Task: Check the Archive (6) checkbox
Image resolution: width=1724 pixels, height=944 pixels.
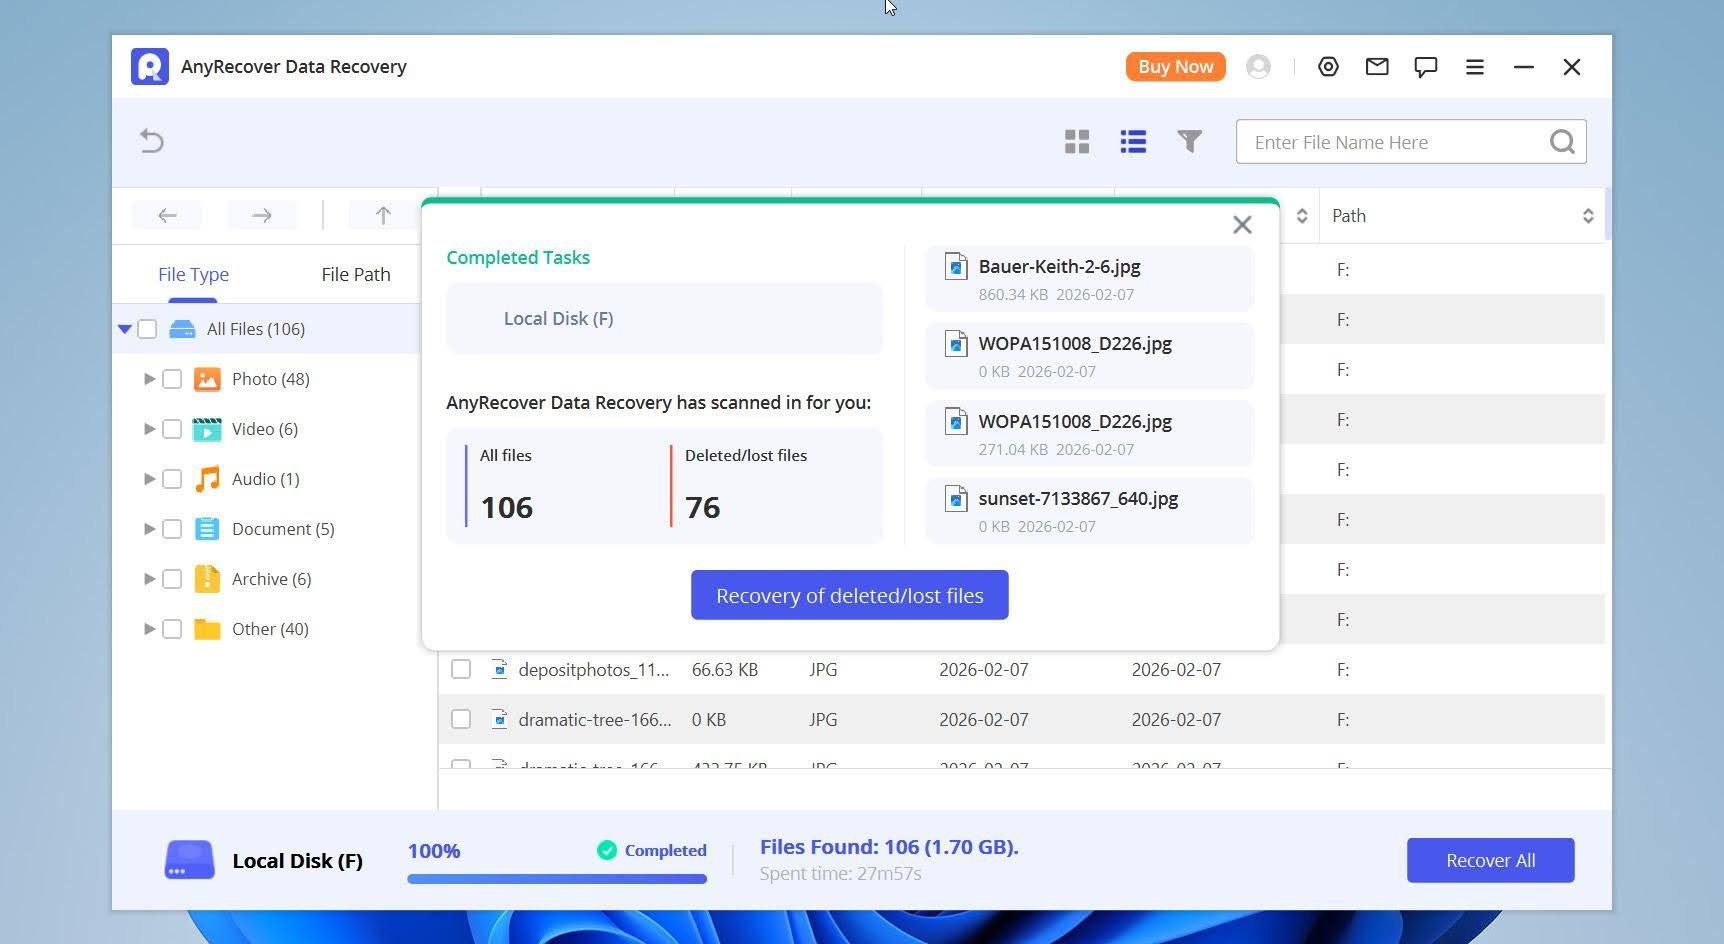Action: coord(172,579)
